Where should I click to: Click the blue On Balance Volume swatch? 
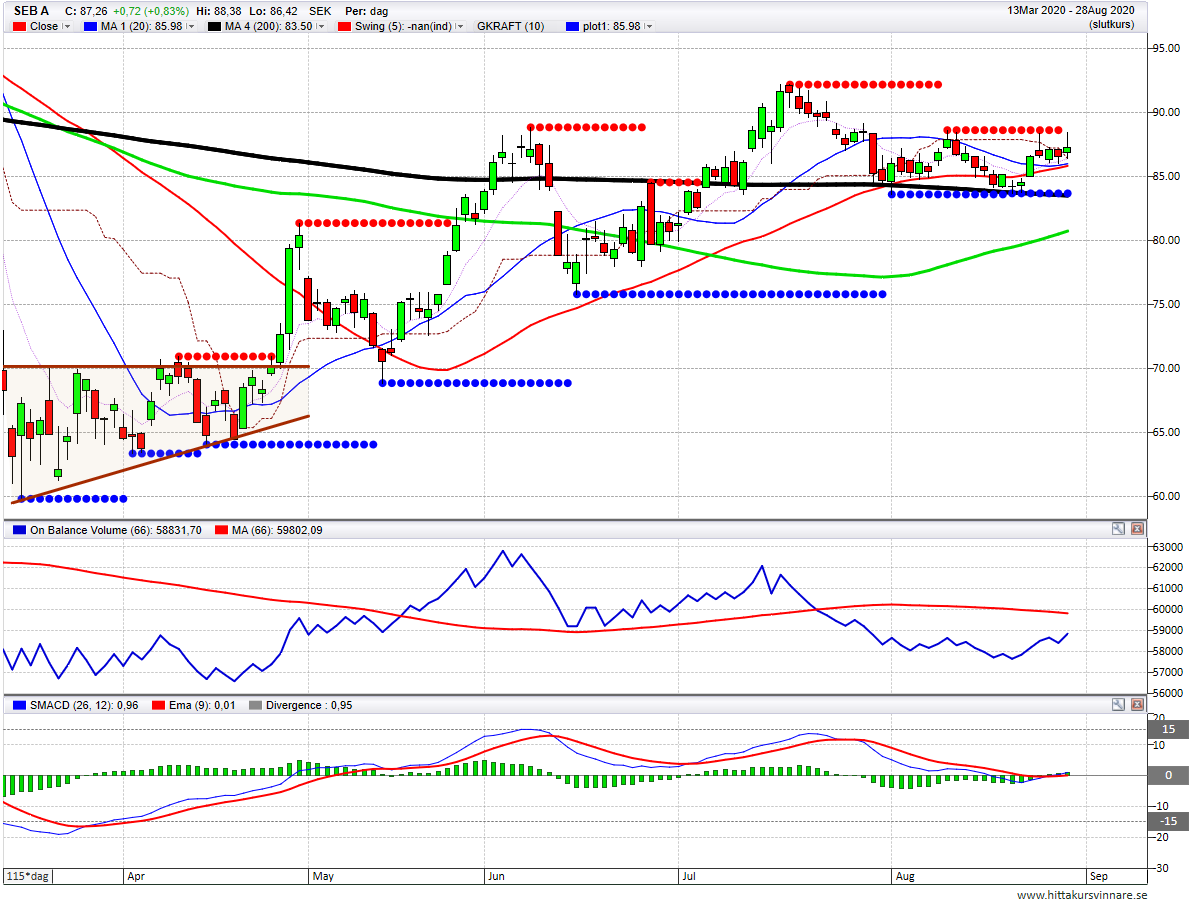pos(20,530)
